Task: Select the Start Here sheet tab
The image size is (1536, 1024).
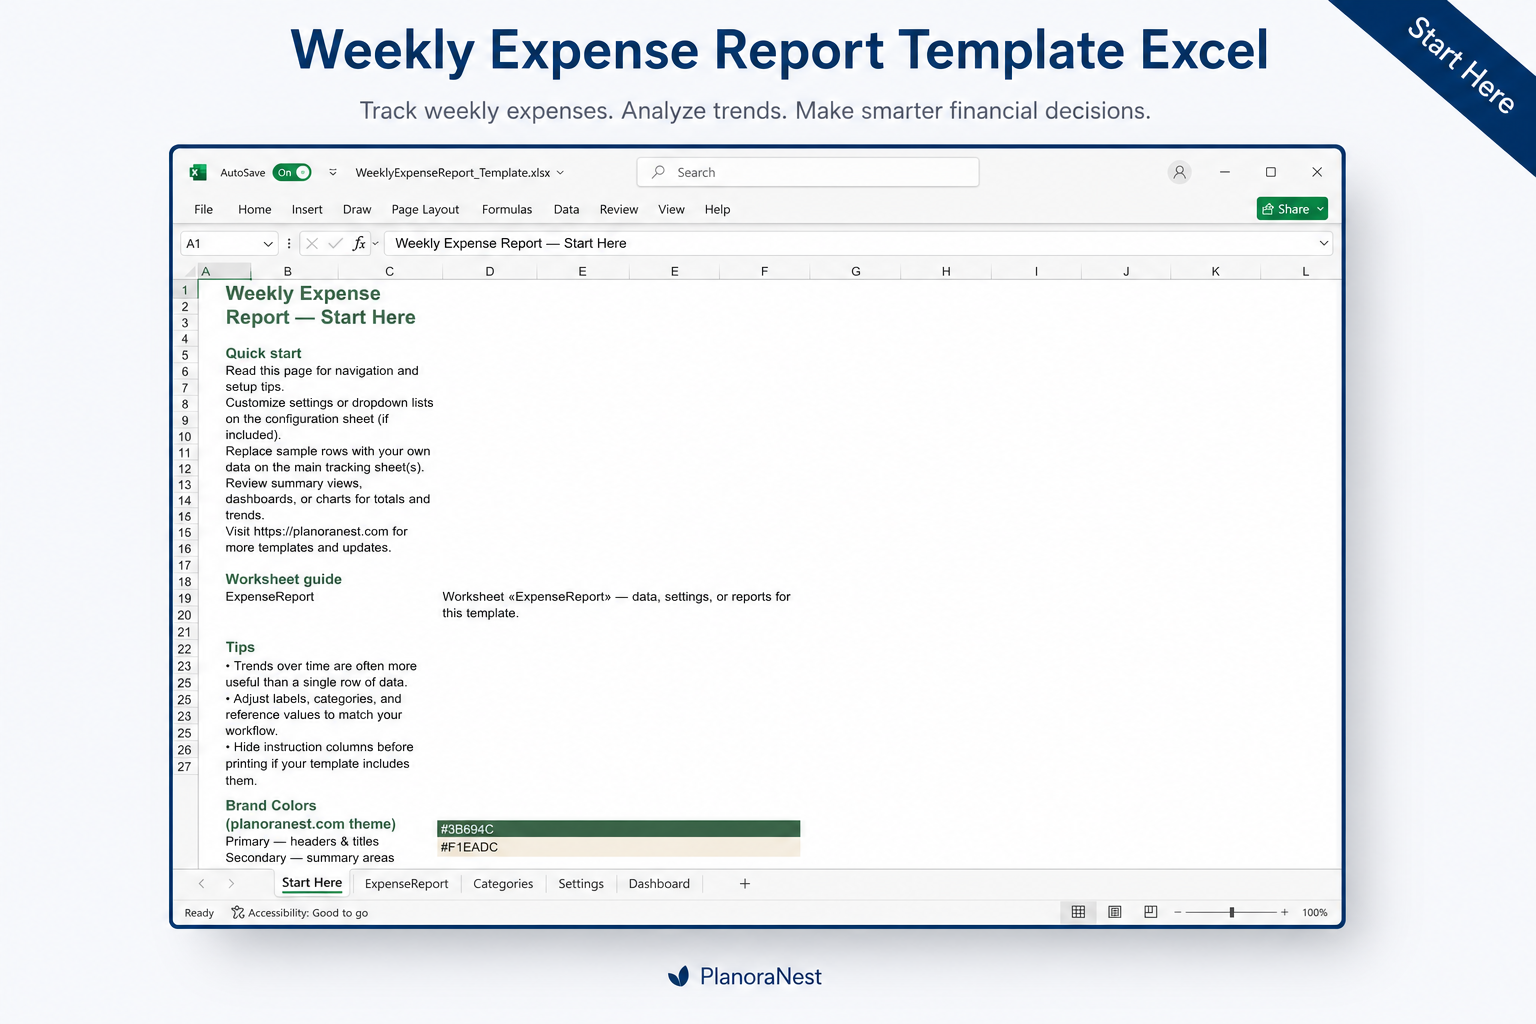Action: click(x=312, y=883)
